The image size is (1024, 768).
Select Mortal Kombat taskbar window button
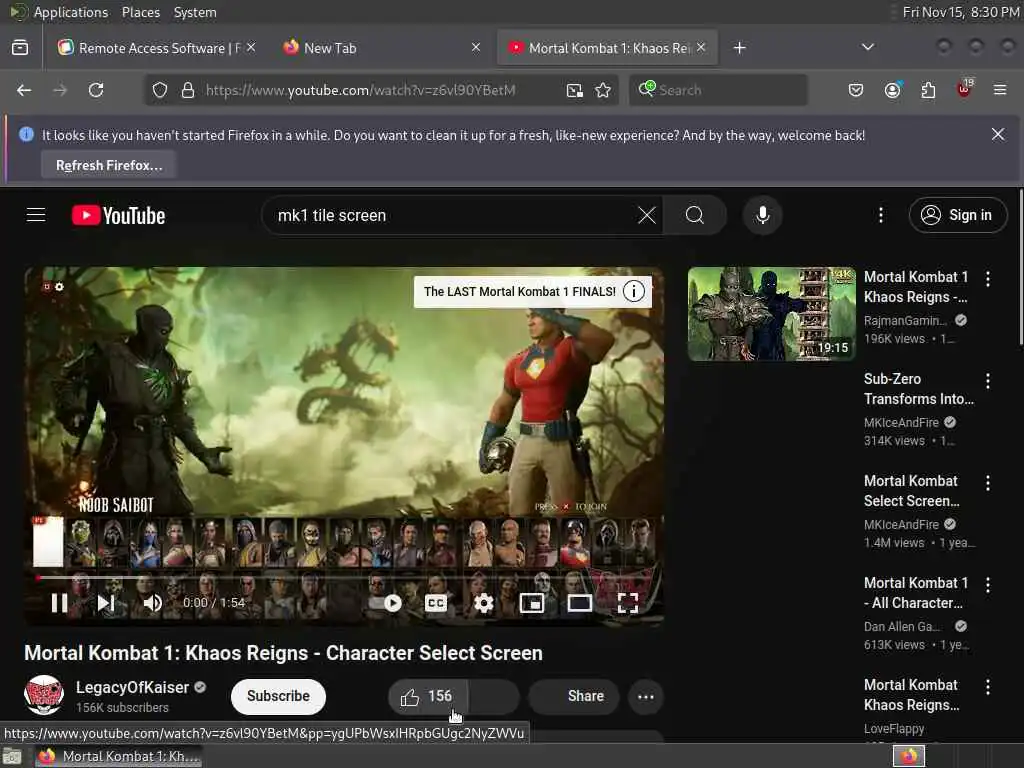(x=118, y=756)
